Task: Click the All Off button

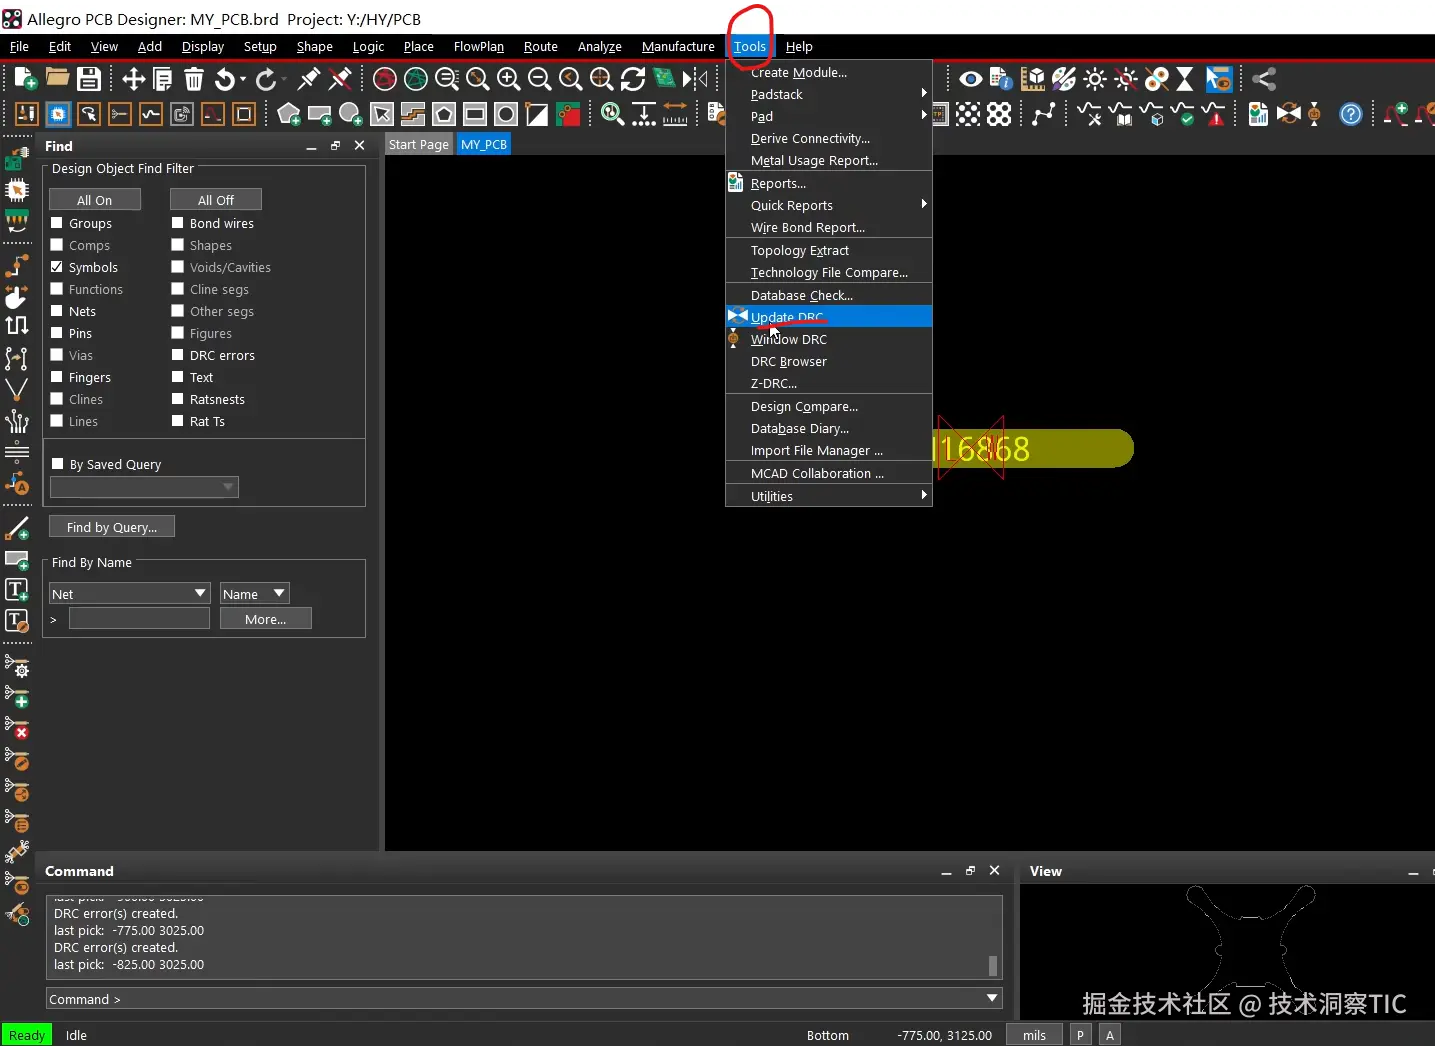Action: pyautogui.click(x=215, y=200)
